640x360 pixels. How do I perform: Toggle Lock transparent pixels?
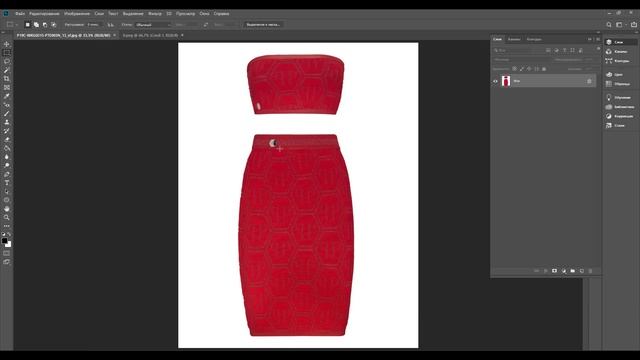[x=515, y=69]
